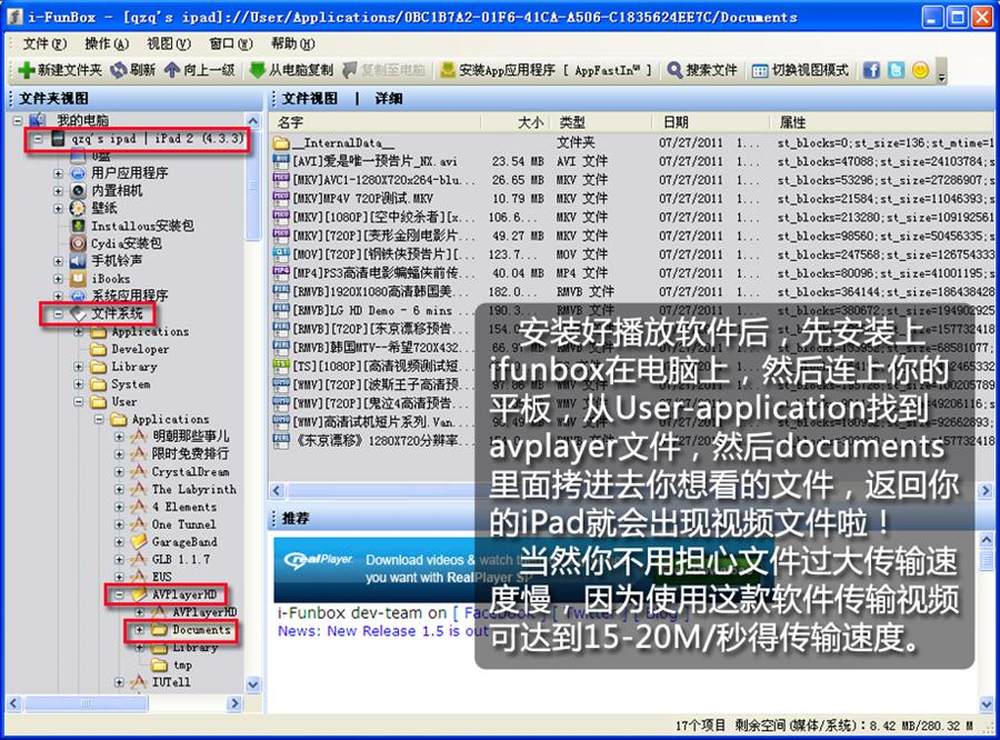Click folder tree scroll-down arrow
Image resolution: width=1000 pixels, height=740 pixels.
[x=253, y=685]
